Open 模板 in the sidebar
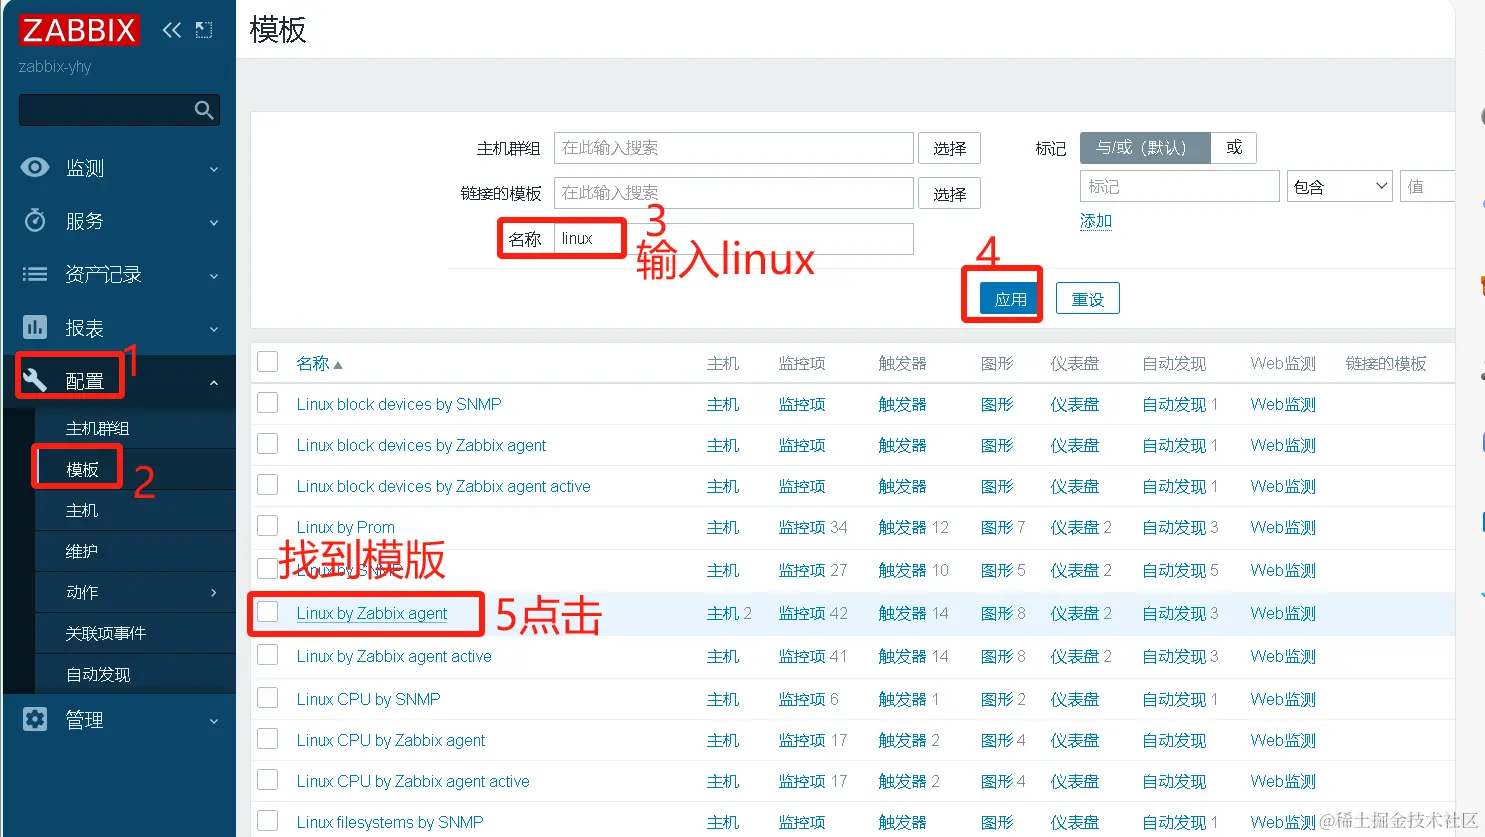 (x=82, y=469)
